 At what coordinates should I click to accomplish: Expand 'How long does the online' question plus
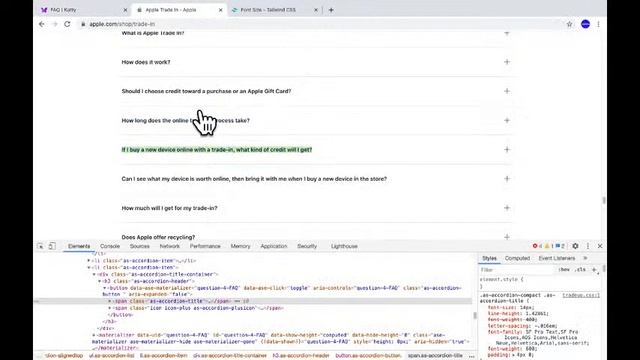pyautogui.click(x=507, y=120)
